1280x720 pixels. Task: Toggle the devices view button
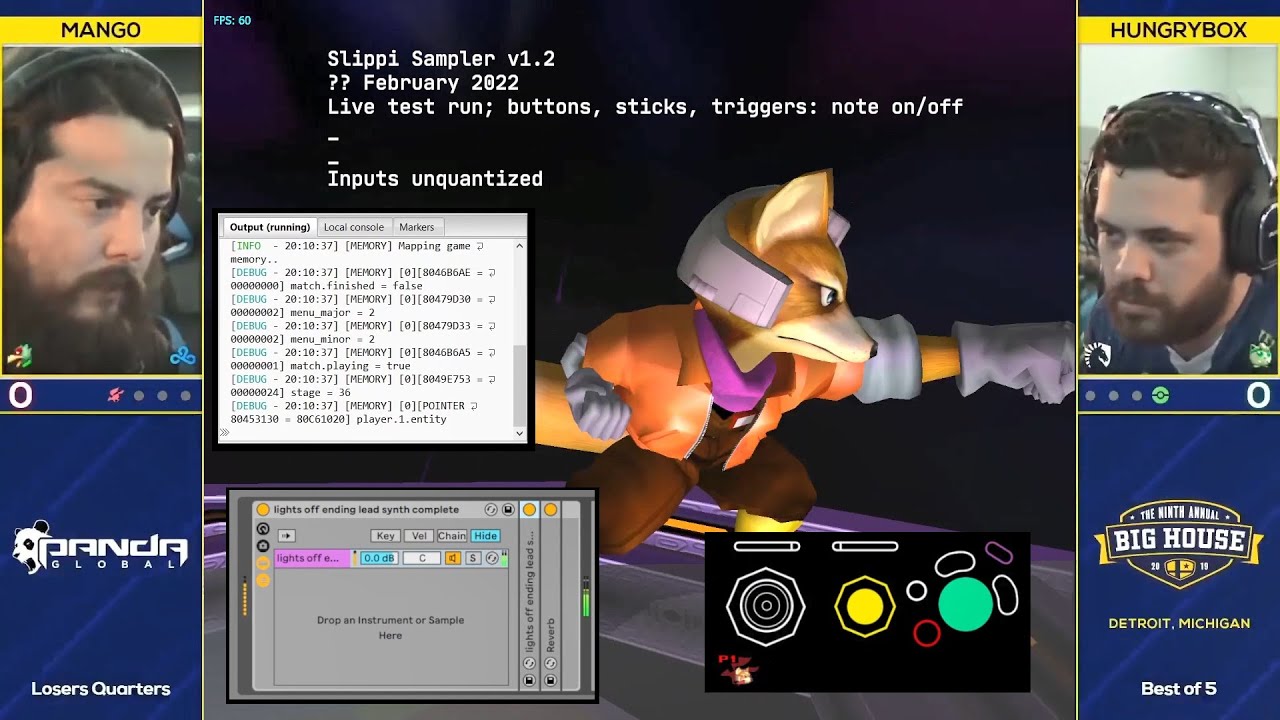click(263, 580)
